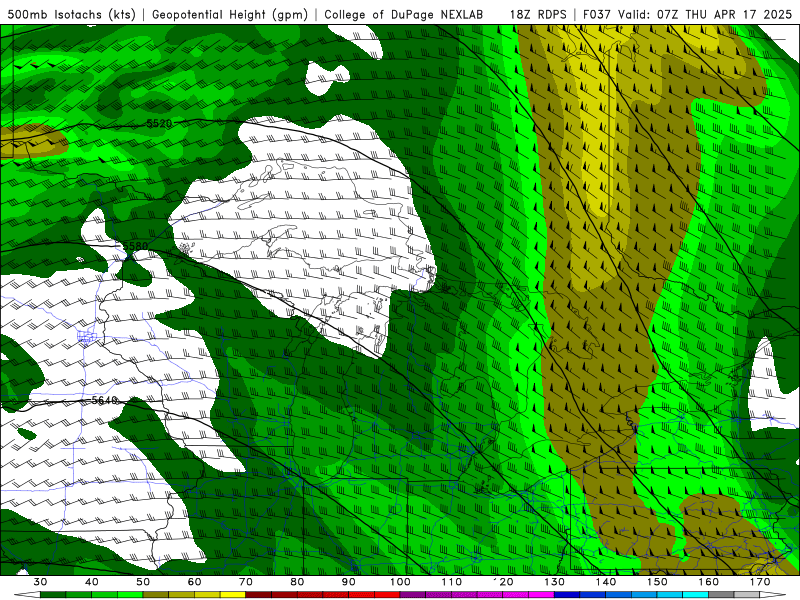The image size is (800, 600).
Task: Click the legend value 60
Action: (x=194, y=582)
